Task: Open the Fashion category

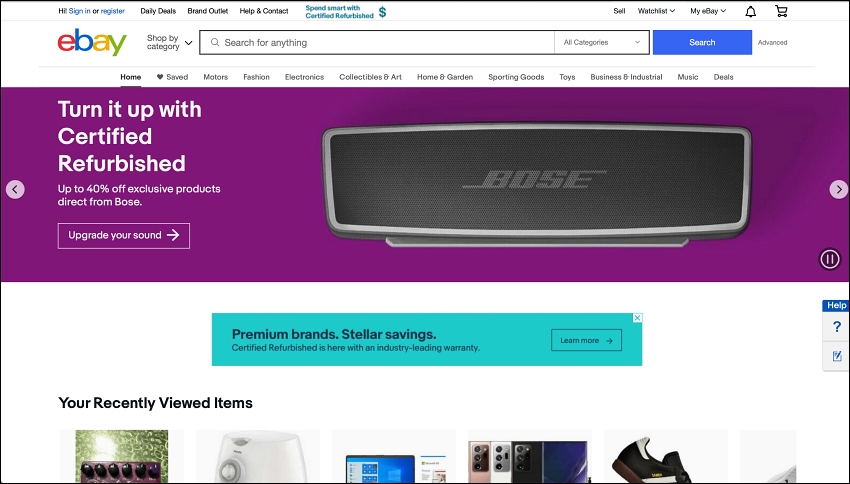Action: pyautogui.click(x=256, y=77)
